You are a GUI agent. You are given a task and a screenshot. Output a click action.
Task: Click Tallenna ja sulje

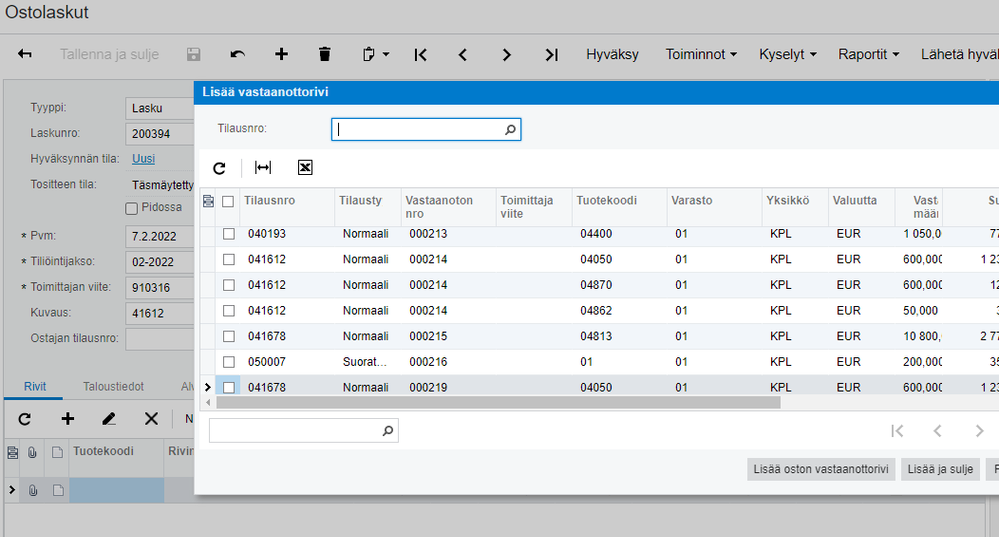[x=110, y=55]
